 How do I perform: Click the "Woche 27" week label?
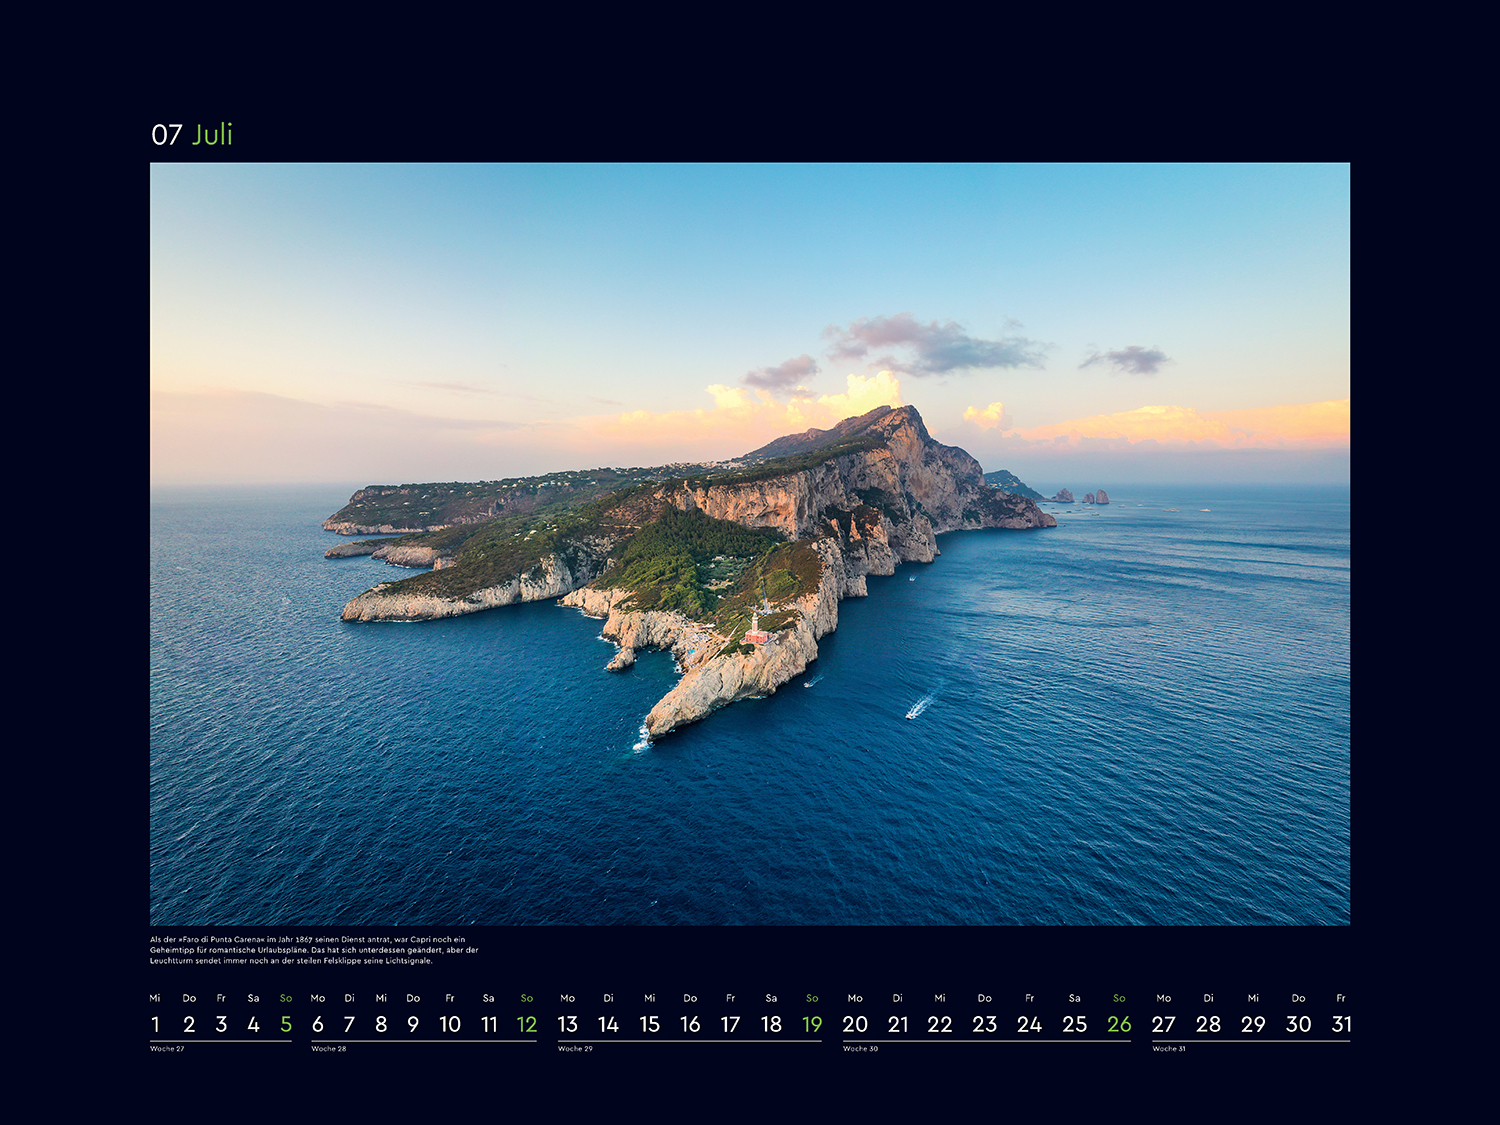167,1049
